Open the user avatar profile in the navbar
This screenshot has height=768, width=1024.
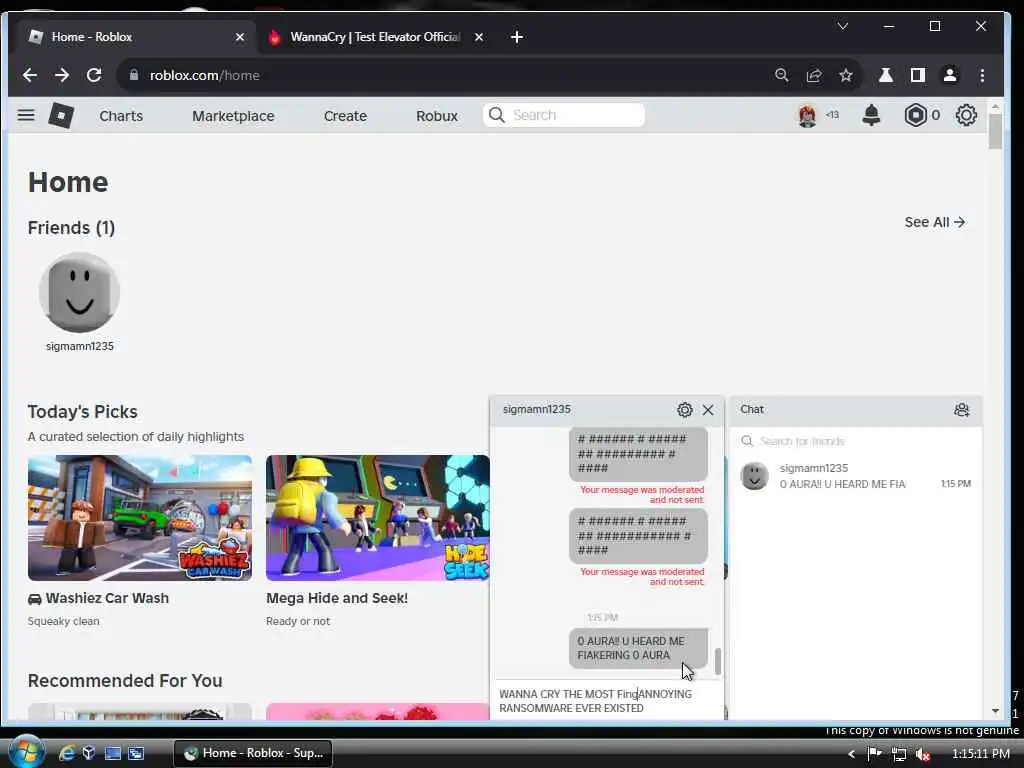[x=807, y=116]
